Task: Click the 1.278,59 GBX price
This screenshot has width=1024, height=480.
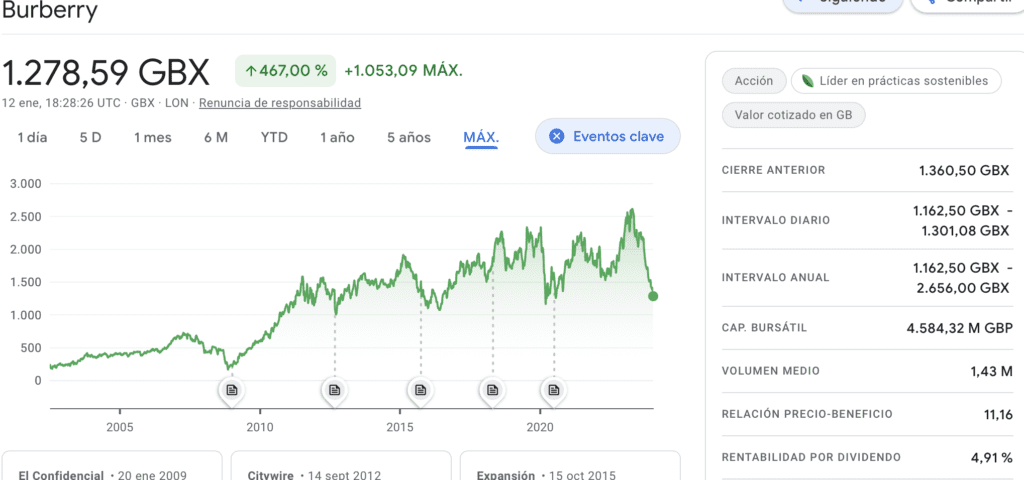Action: [106, 72]
